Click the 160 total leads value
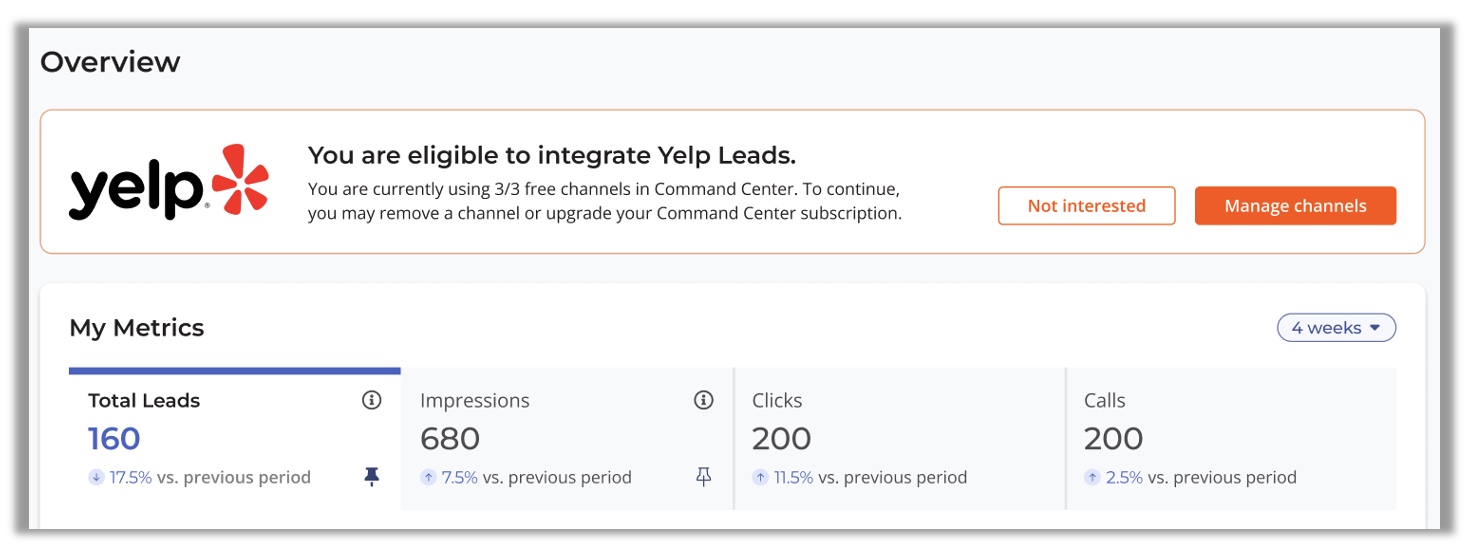This screenshot has width=1466, height=556. tap(114, 439)
